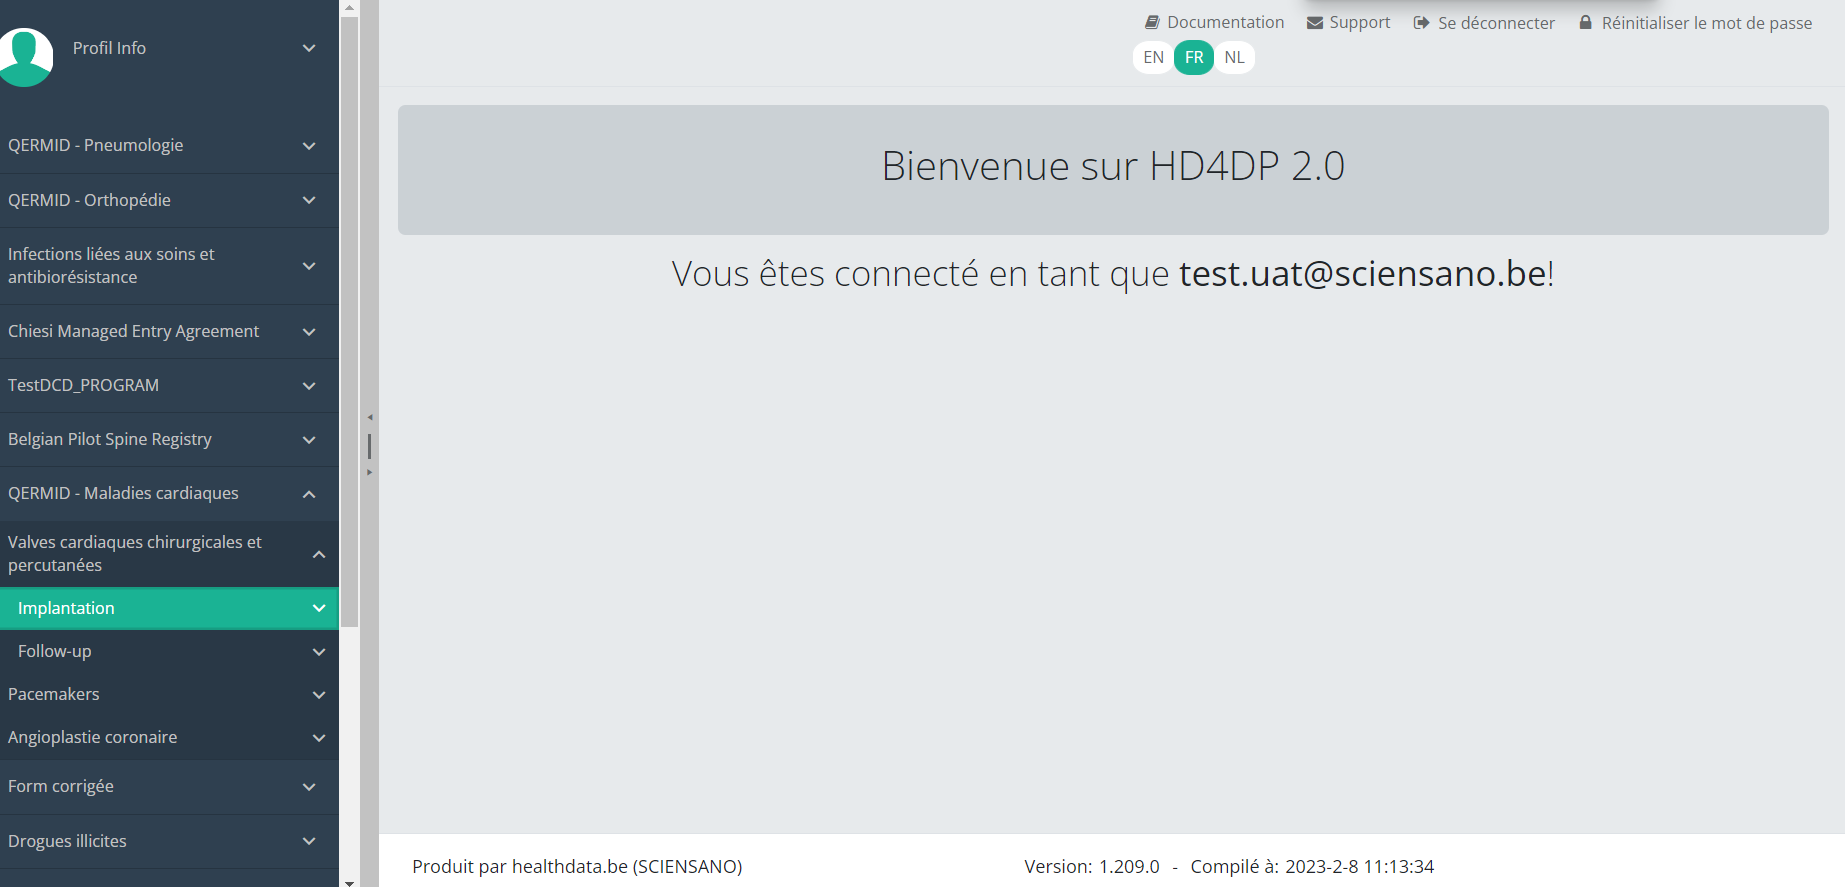Click the Se déconnecter link
1845x887 pixels.
pyautogui.click(x=1496, y=23)
